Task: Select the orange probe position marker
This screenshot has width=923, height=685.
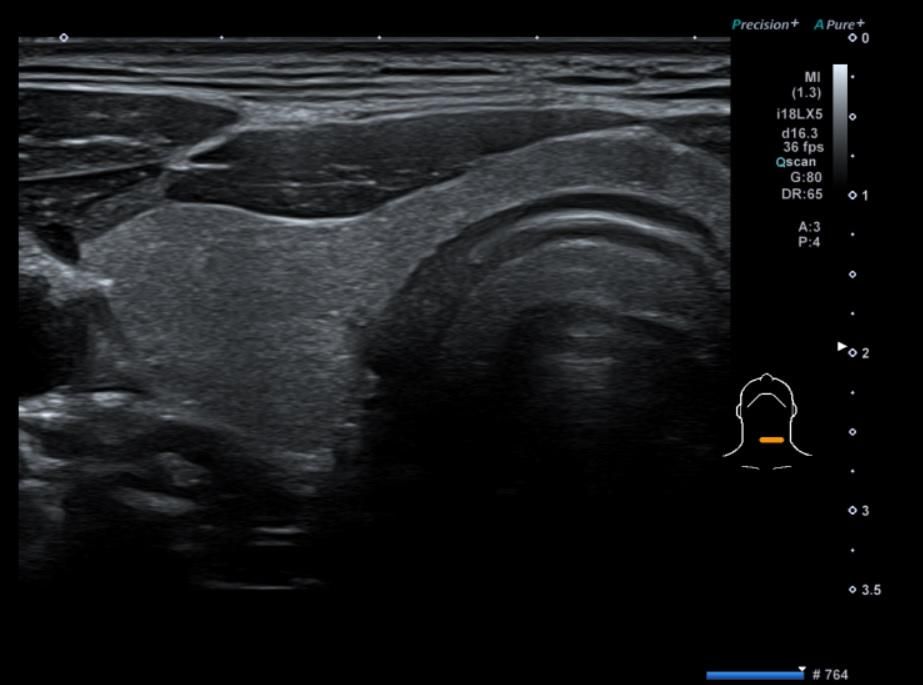Action: [771, 440]
